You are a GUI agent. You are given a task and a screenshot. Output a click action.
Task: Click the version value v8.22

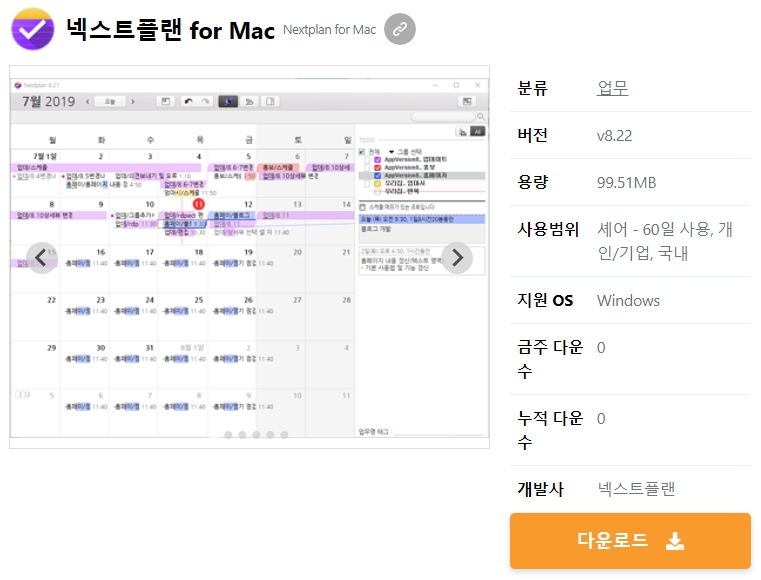[614, 135]
